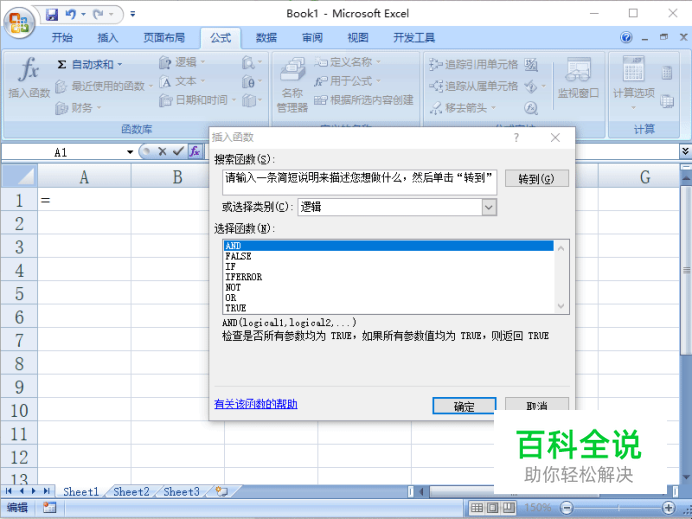Click zoom in plus button
The width and height of the screenshot is (692, 519).
pos(669,508)
